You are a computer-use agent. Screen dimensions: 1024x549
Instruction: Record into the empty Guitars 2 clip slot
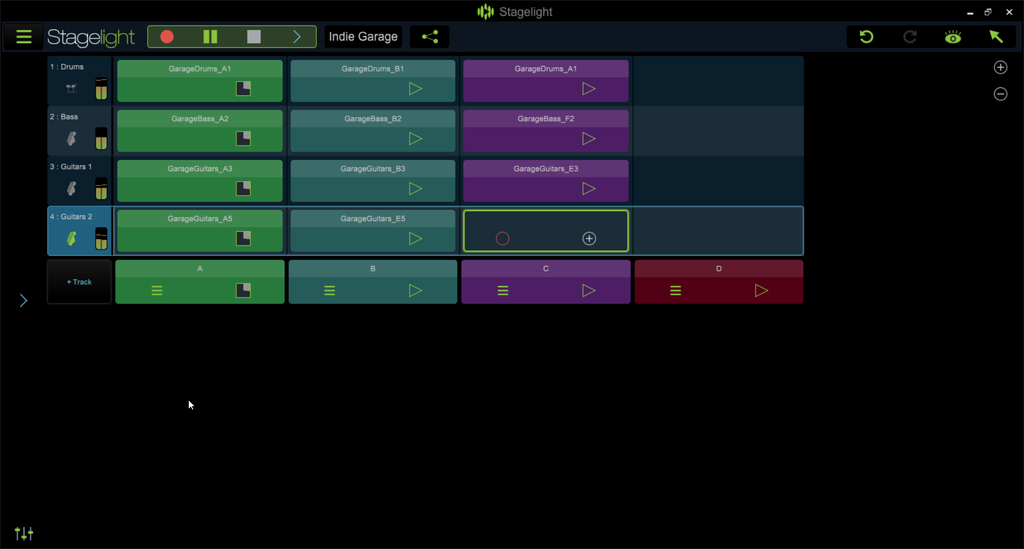click(502, 239)
